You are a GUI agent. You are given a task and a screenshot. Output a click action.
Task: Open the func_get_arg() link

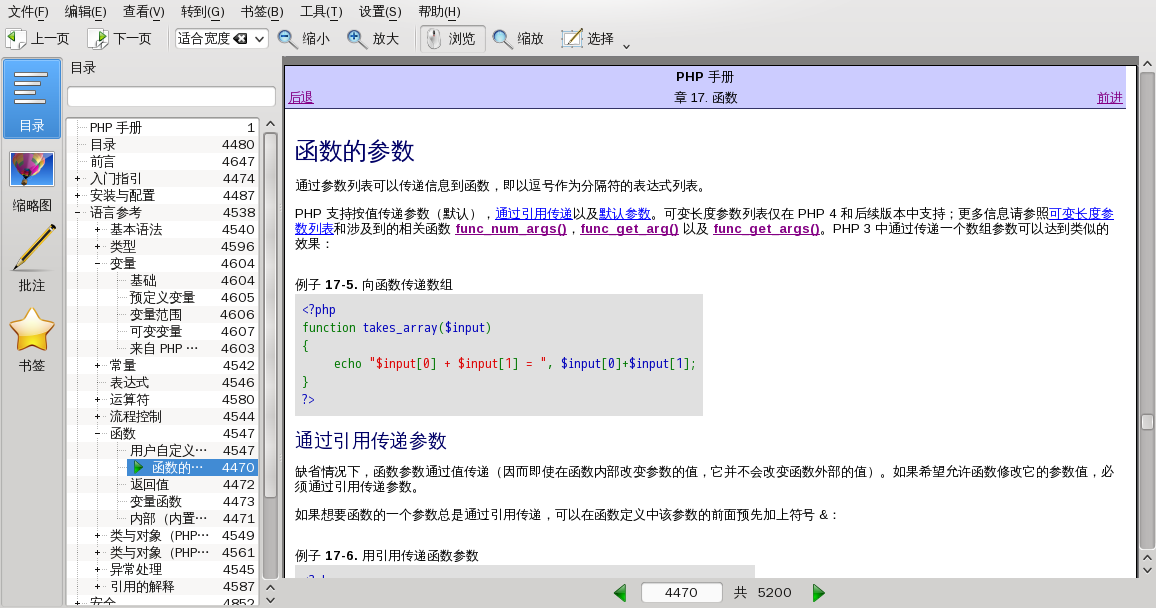click(629, 229)
